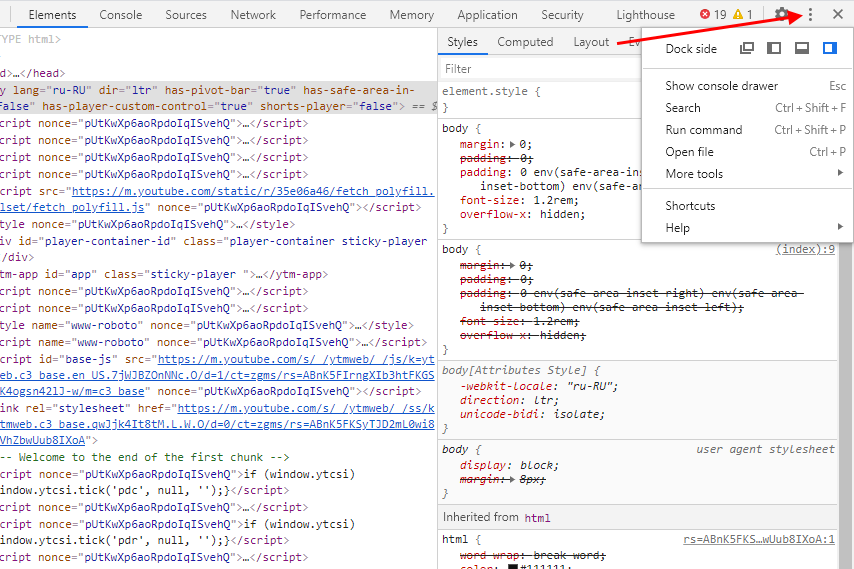Undock DevTools into separate window icon
Viewport: 854px width, 569px height.
747,48
